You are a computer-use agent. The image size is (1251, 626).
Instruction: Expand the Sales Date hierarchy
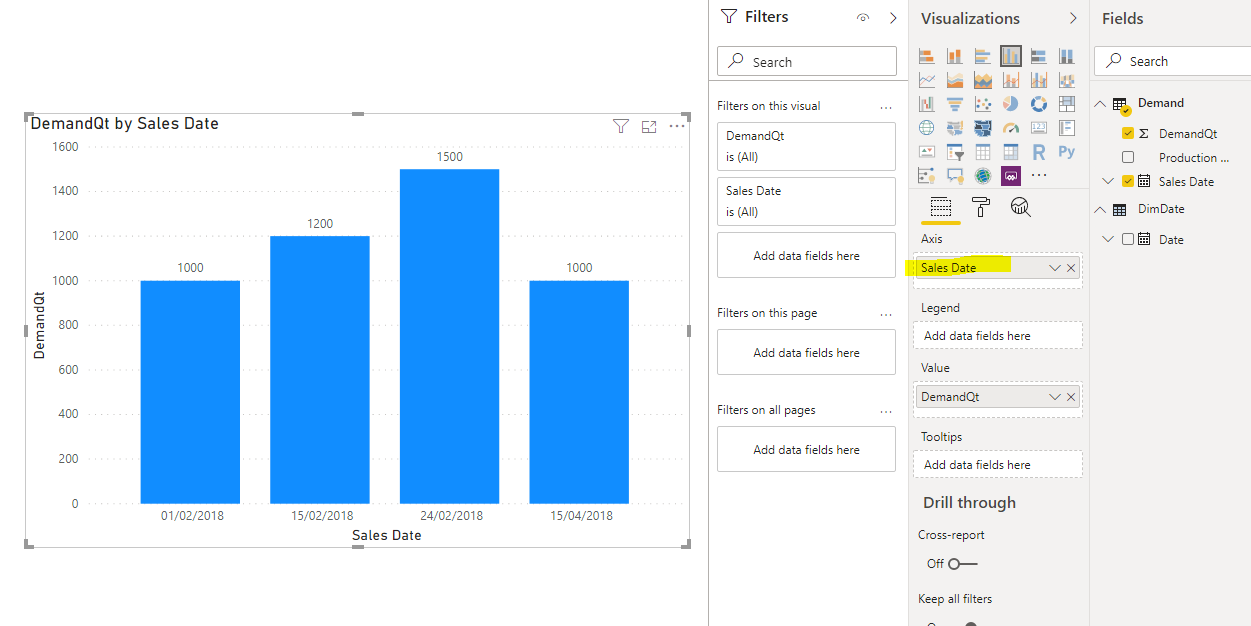(x=1108, y=181)
